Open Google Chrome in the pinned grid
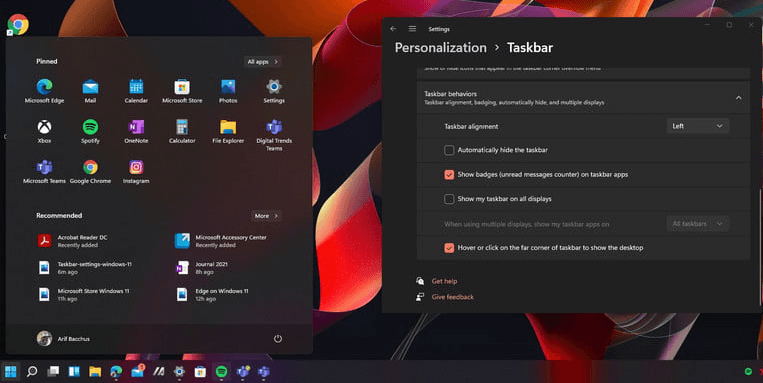763x383 pixels. tap(90, 172)
